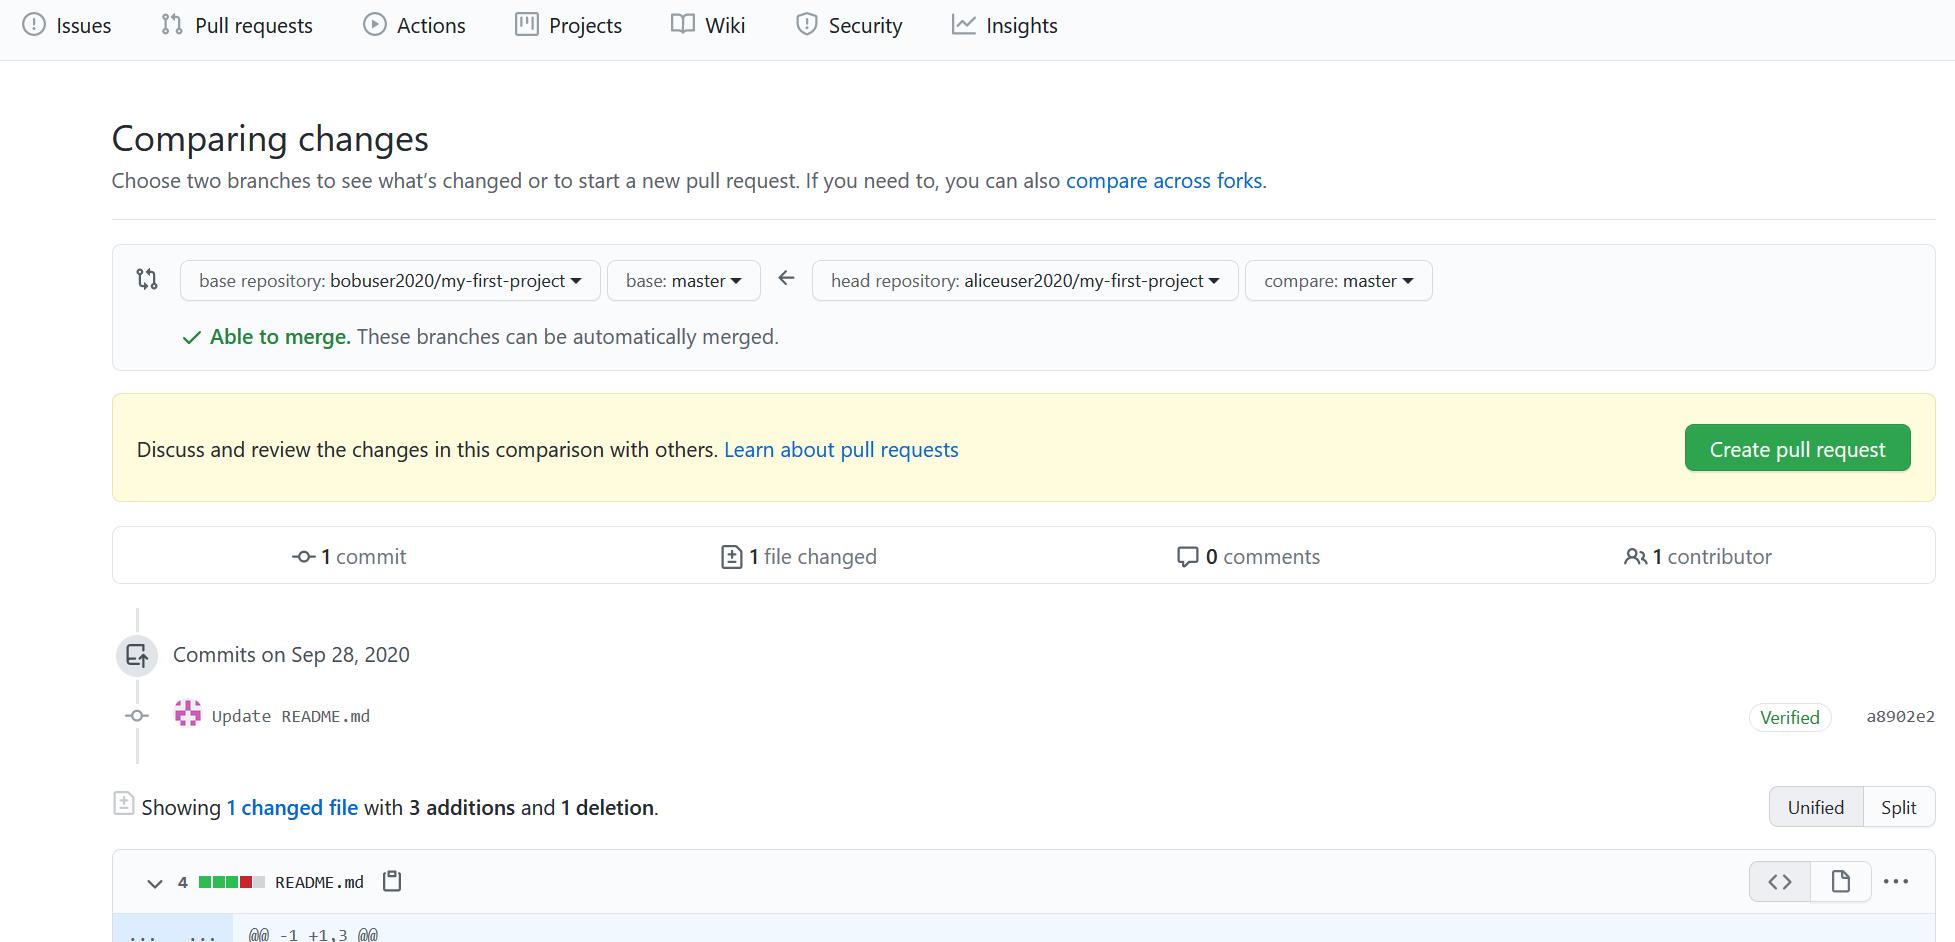The height and width of the screenshot is (942, 1955).
Task: Switch diff to Unified view
Action: click(x=1815, y=807)
